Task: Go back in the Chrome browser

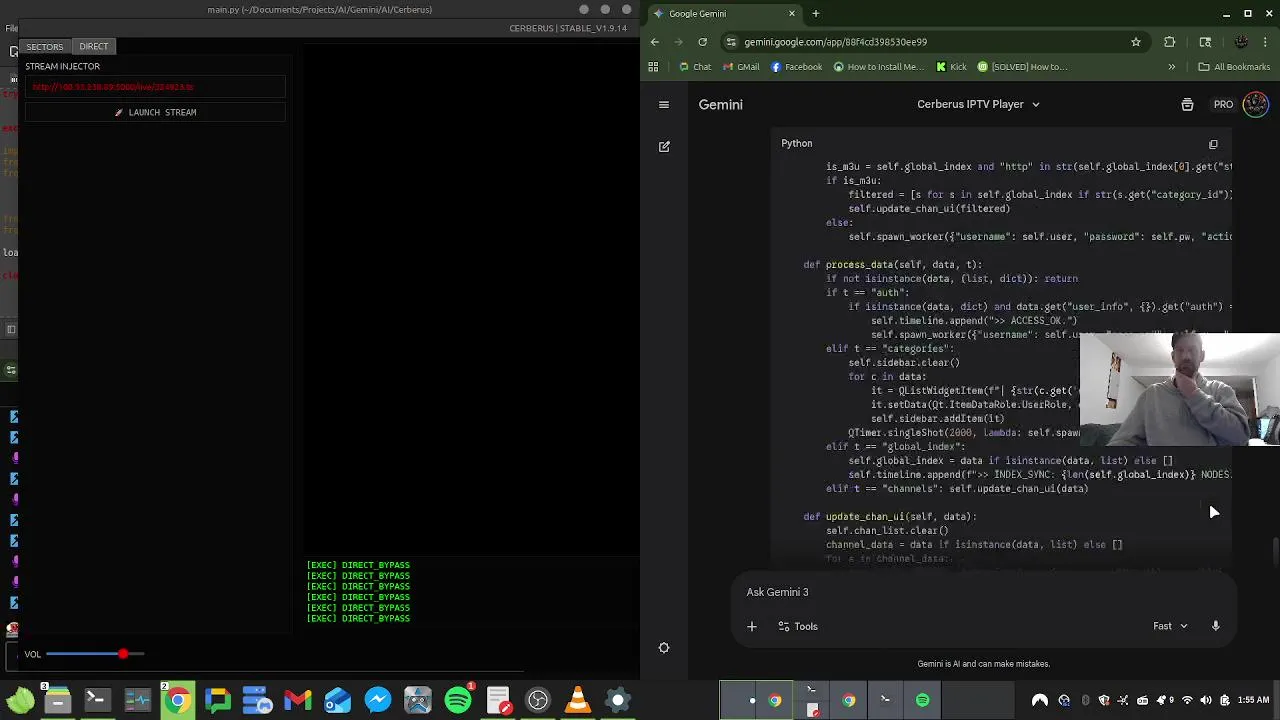Action: click(655, 42)
